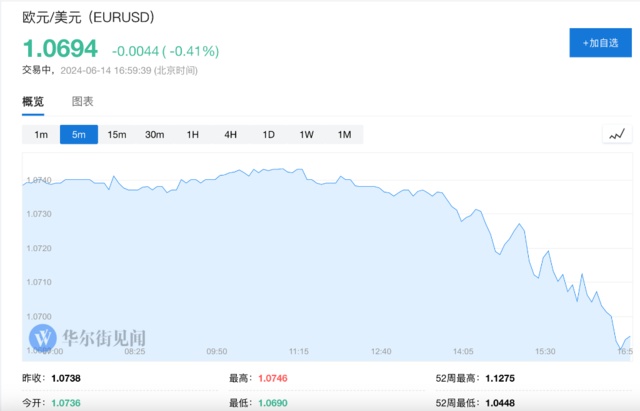The width and height of the screenshot is (640, 411).
Task: Select the 1m timeframe
Action: tap(41, 134)
